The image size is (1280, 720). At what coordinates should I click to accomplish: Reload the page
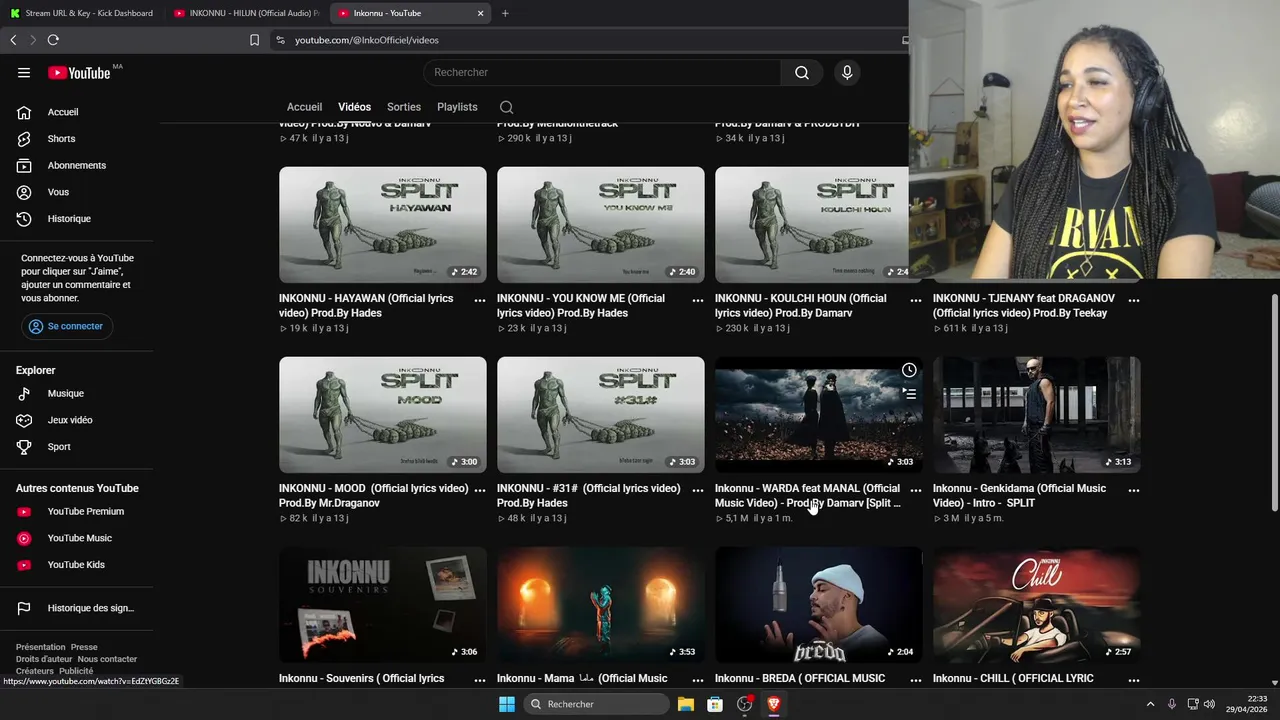53,40
